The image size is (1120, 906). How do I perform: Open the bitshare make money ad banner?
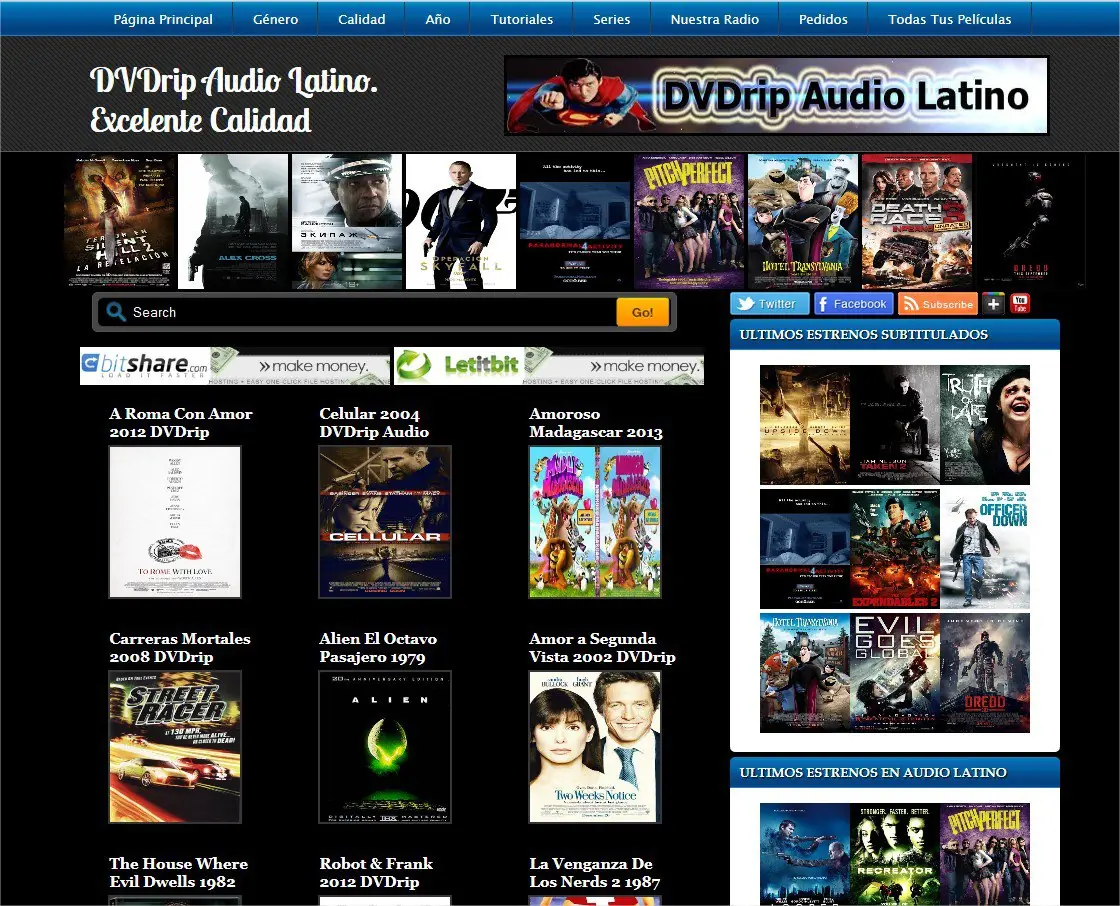(235, 366)
